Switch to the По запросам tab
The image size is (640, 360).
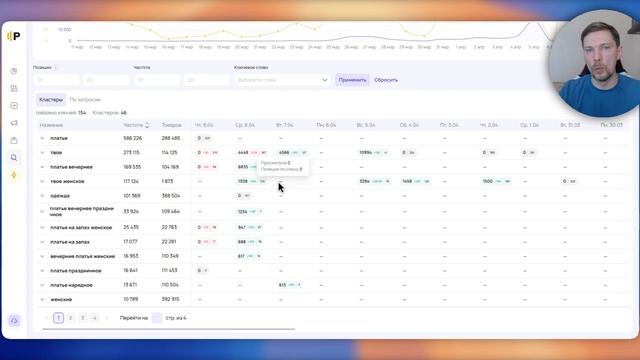85,100
